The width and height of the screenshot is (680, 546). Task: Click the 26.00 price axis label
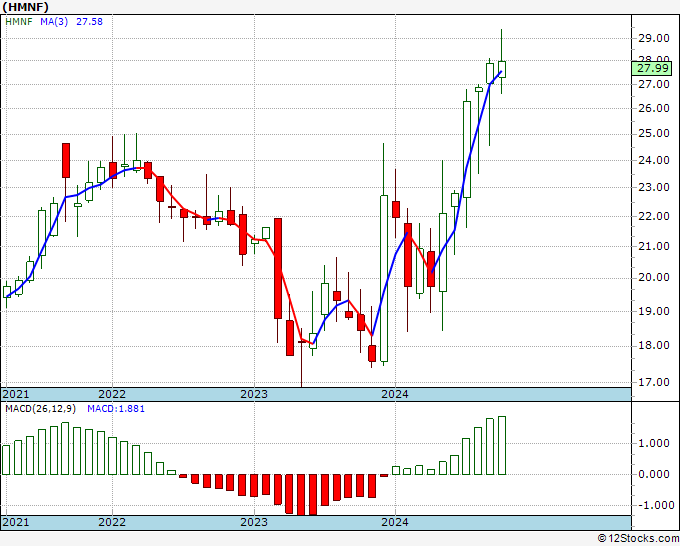click(x=654, y=108)
